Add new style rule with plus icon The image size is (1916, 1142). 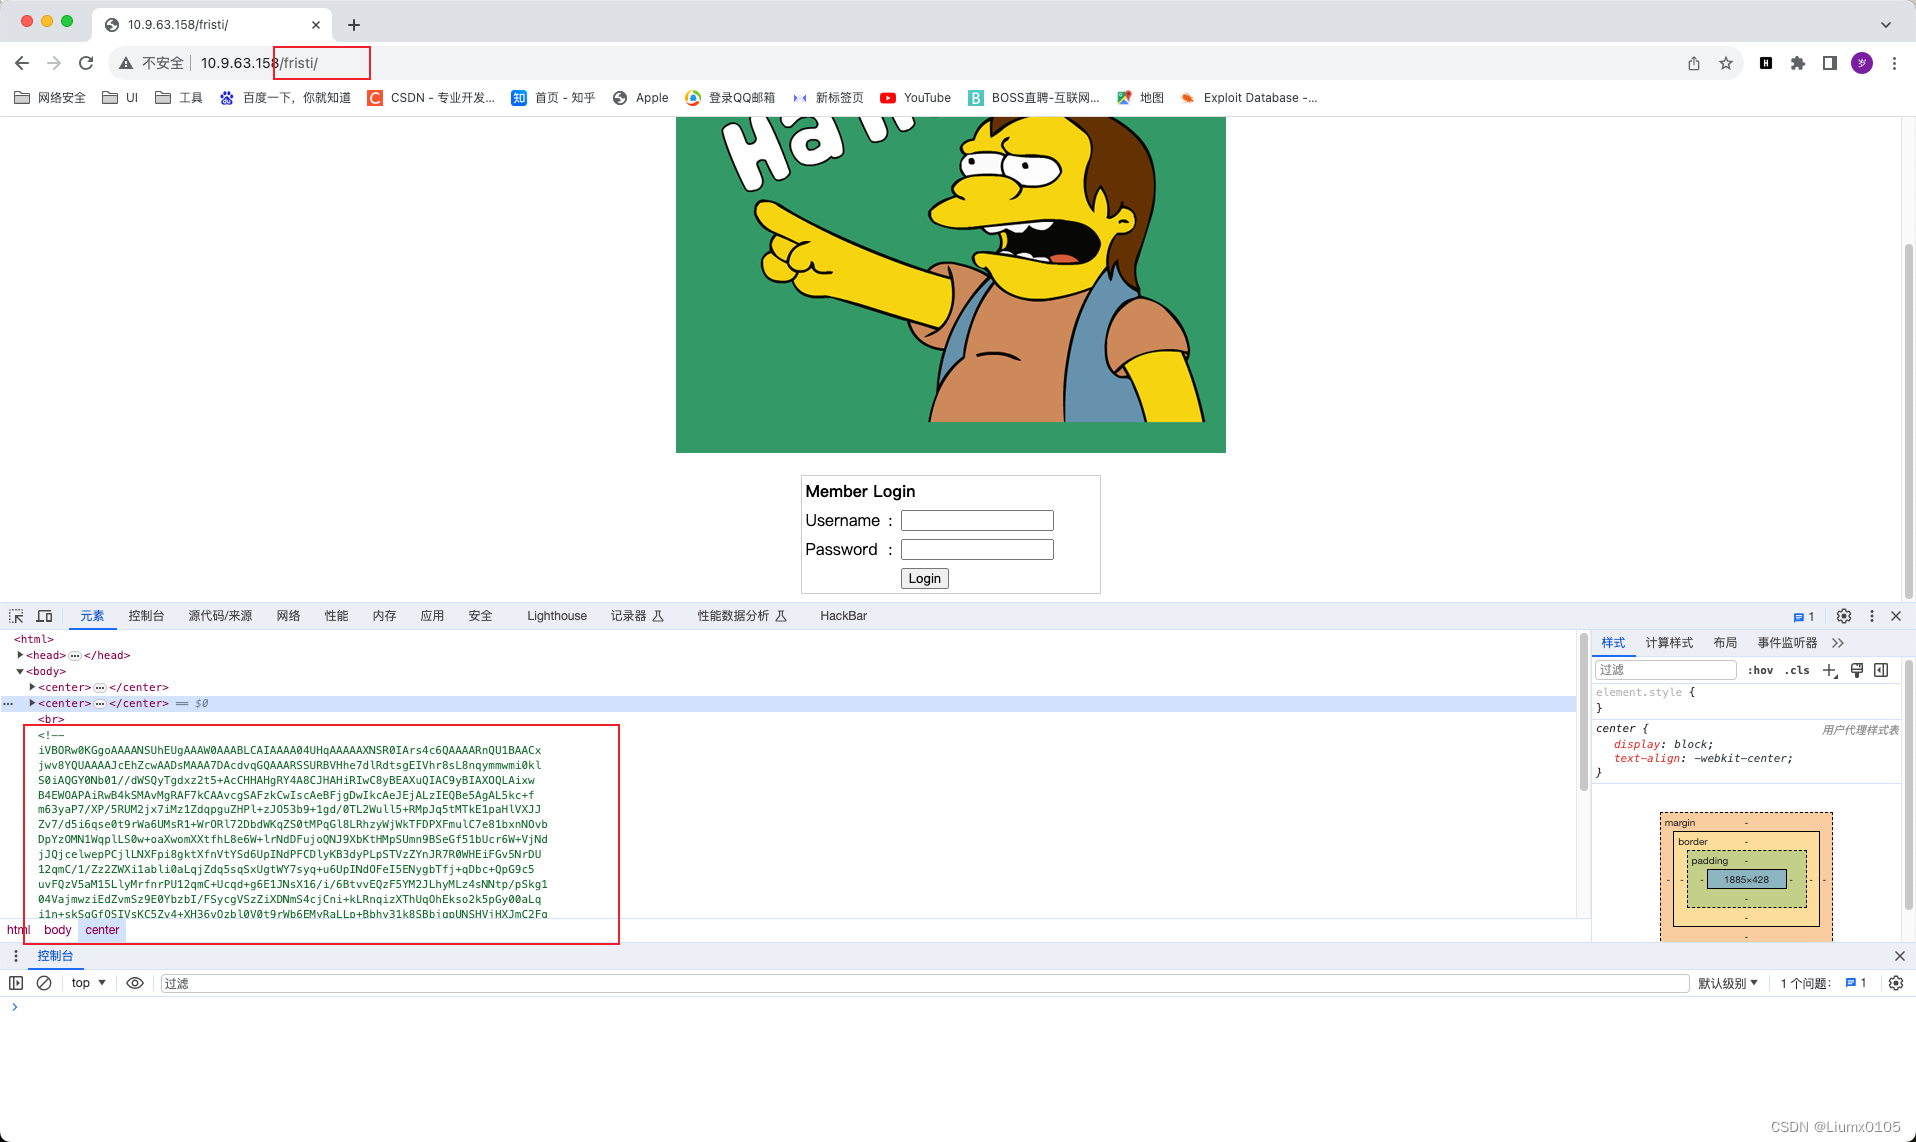1830,670
